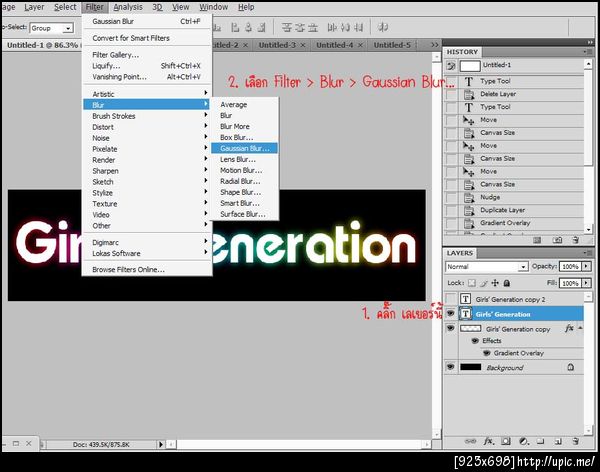Click Opacity 100% input field
The width and height of the screenshot is (600, 472).
570,266
